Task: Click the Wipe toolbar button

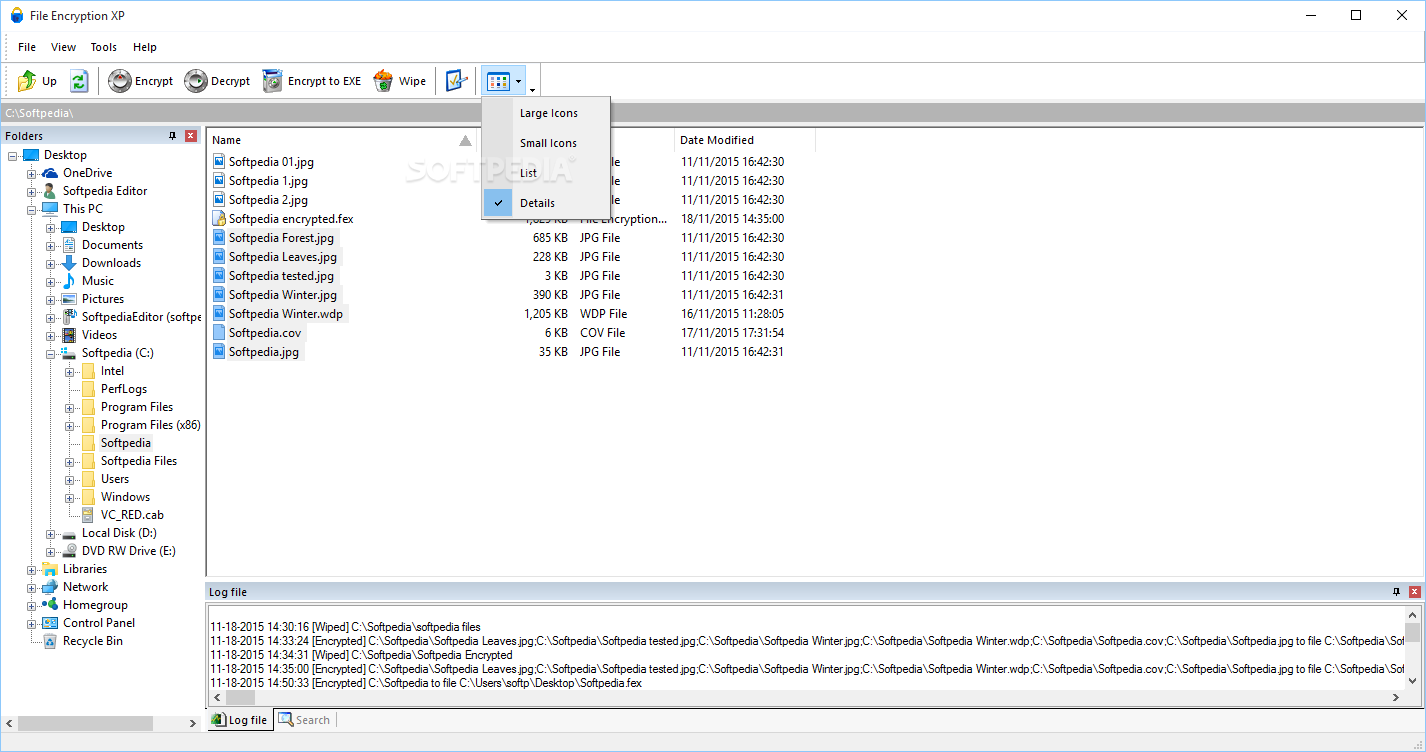Action: point(400,81)
